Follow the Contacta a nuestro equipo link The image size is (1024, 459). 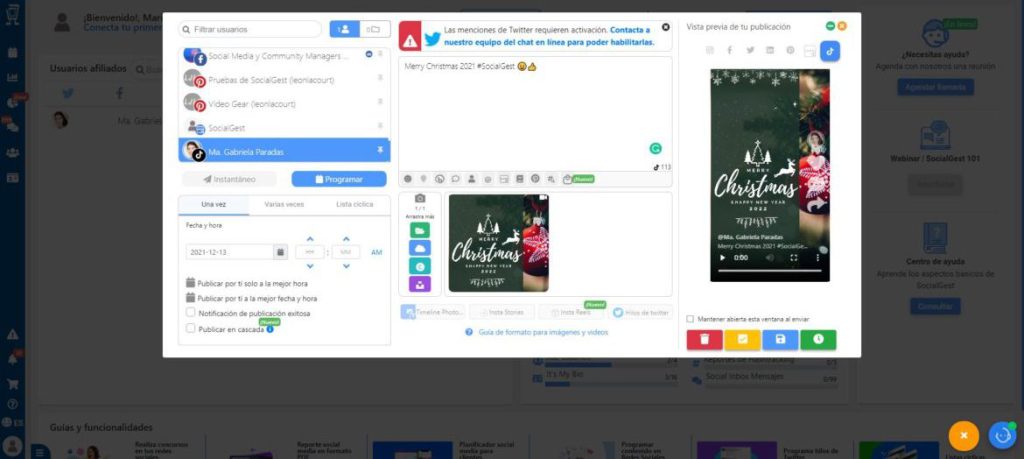(x=549, y=36)
